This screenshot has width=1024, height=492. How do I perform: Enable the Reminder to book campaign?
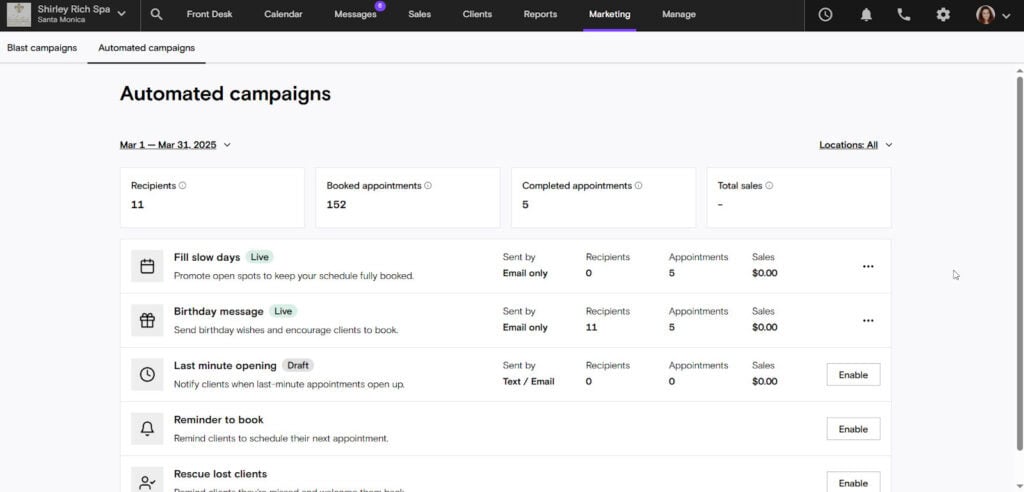tap(853, 429)
